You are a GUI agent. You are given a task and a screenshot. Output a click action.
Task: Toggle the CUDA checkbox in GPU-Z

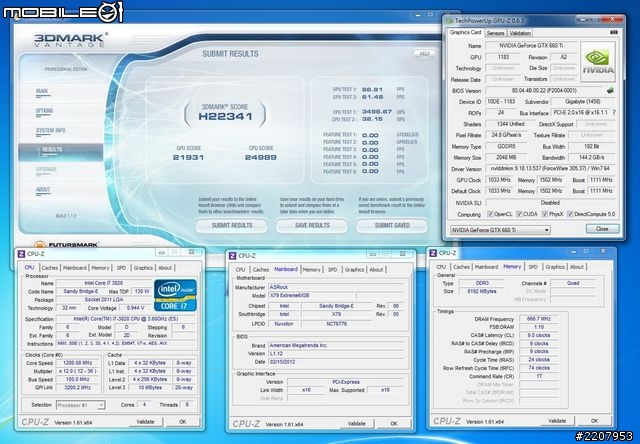point(519,214)
